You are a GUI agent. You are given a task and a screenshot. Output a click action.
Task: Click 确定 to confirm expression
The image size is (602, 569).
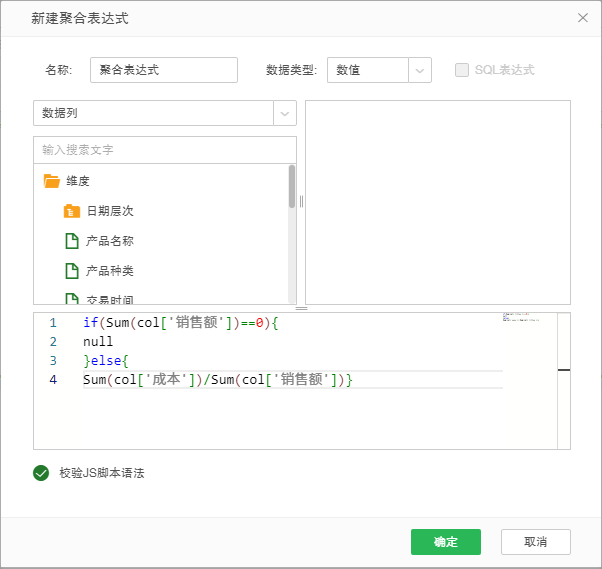(445, 542)
